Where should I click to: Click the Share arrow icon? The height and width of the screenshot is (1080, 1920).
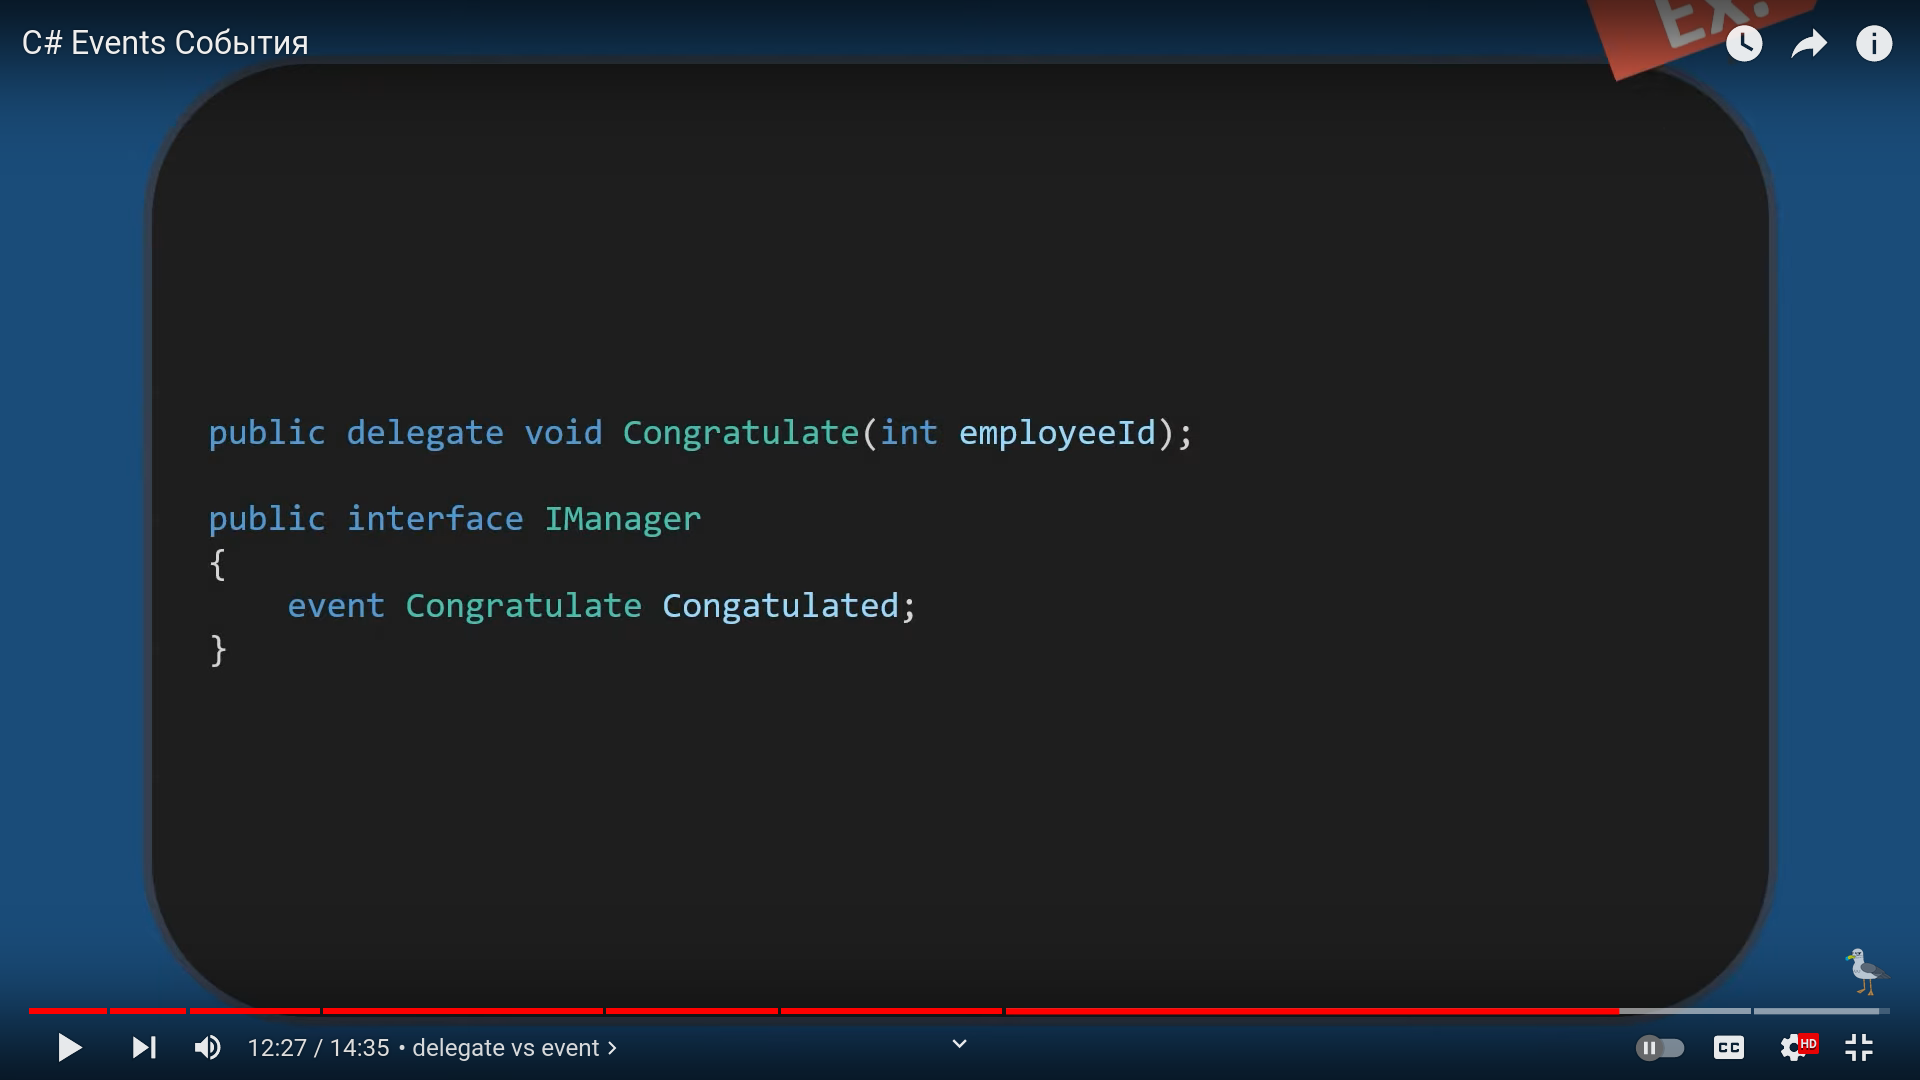point(1809,44)
